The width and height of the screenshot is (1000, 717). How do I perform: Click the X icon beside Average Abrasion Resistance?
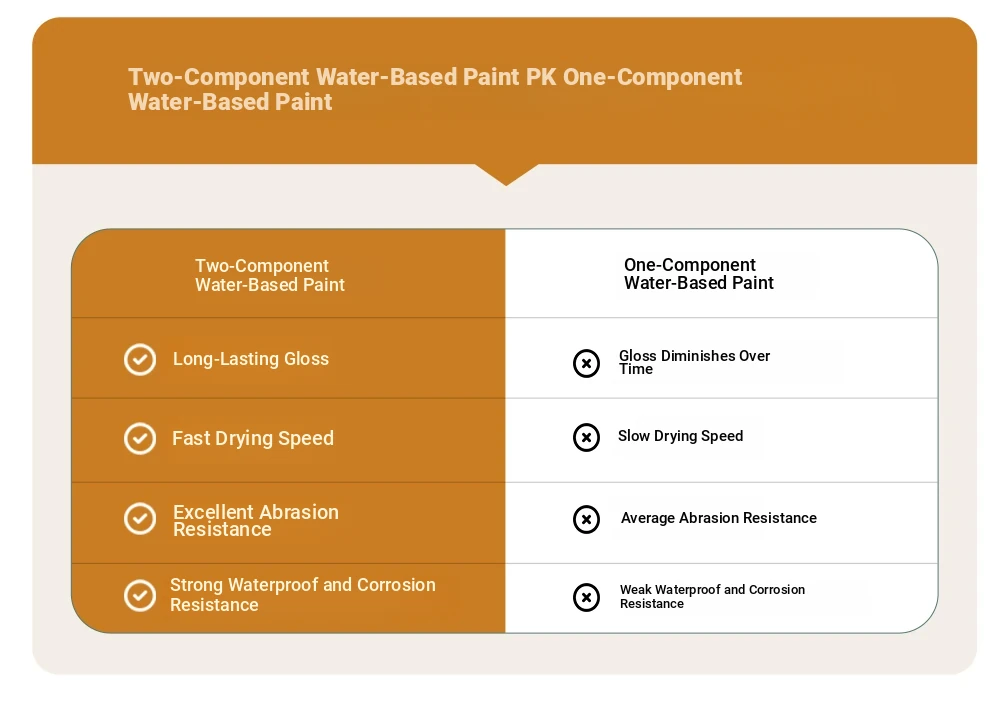586,519
